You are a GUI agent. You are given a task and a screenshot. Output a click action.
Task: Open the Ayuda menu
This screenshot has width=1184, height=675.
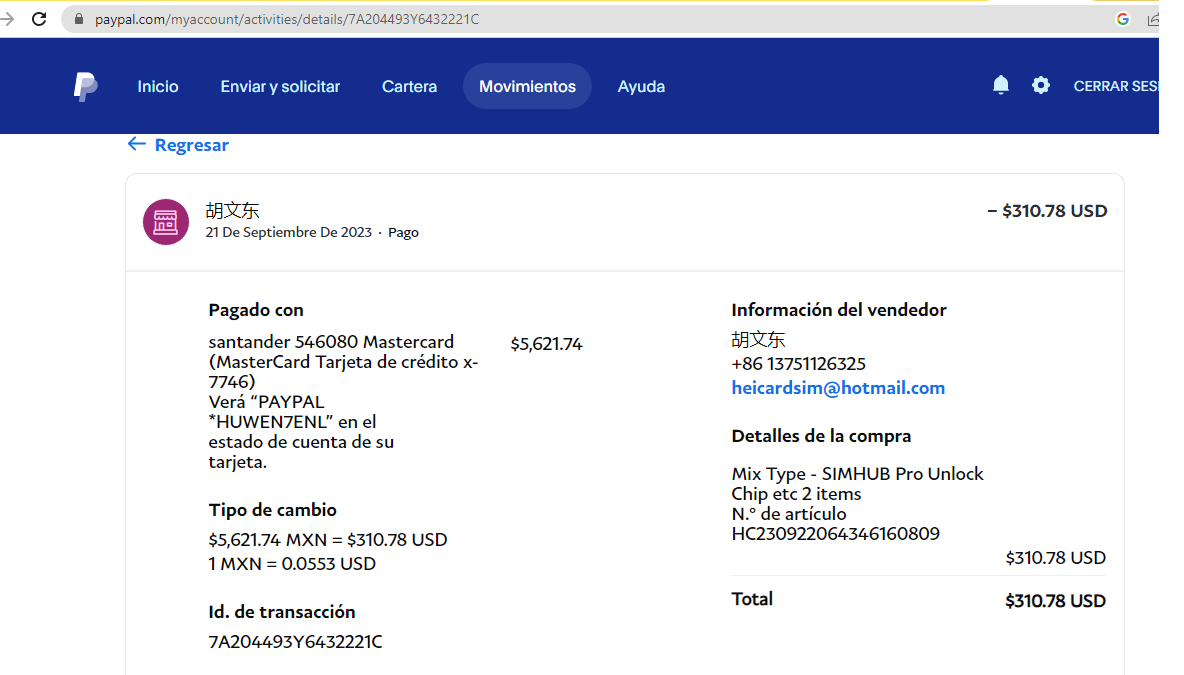(641, 86)
